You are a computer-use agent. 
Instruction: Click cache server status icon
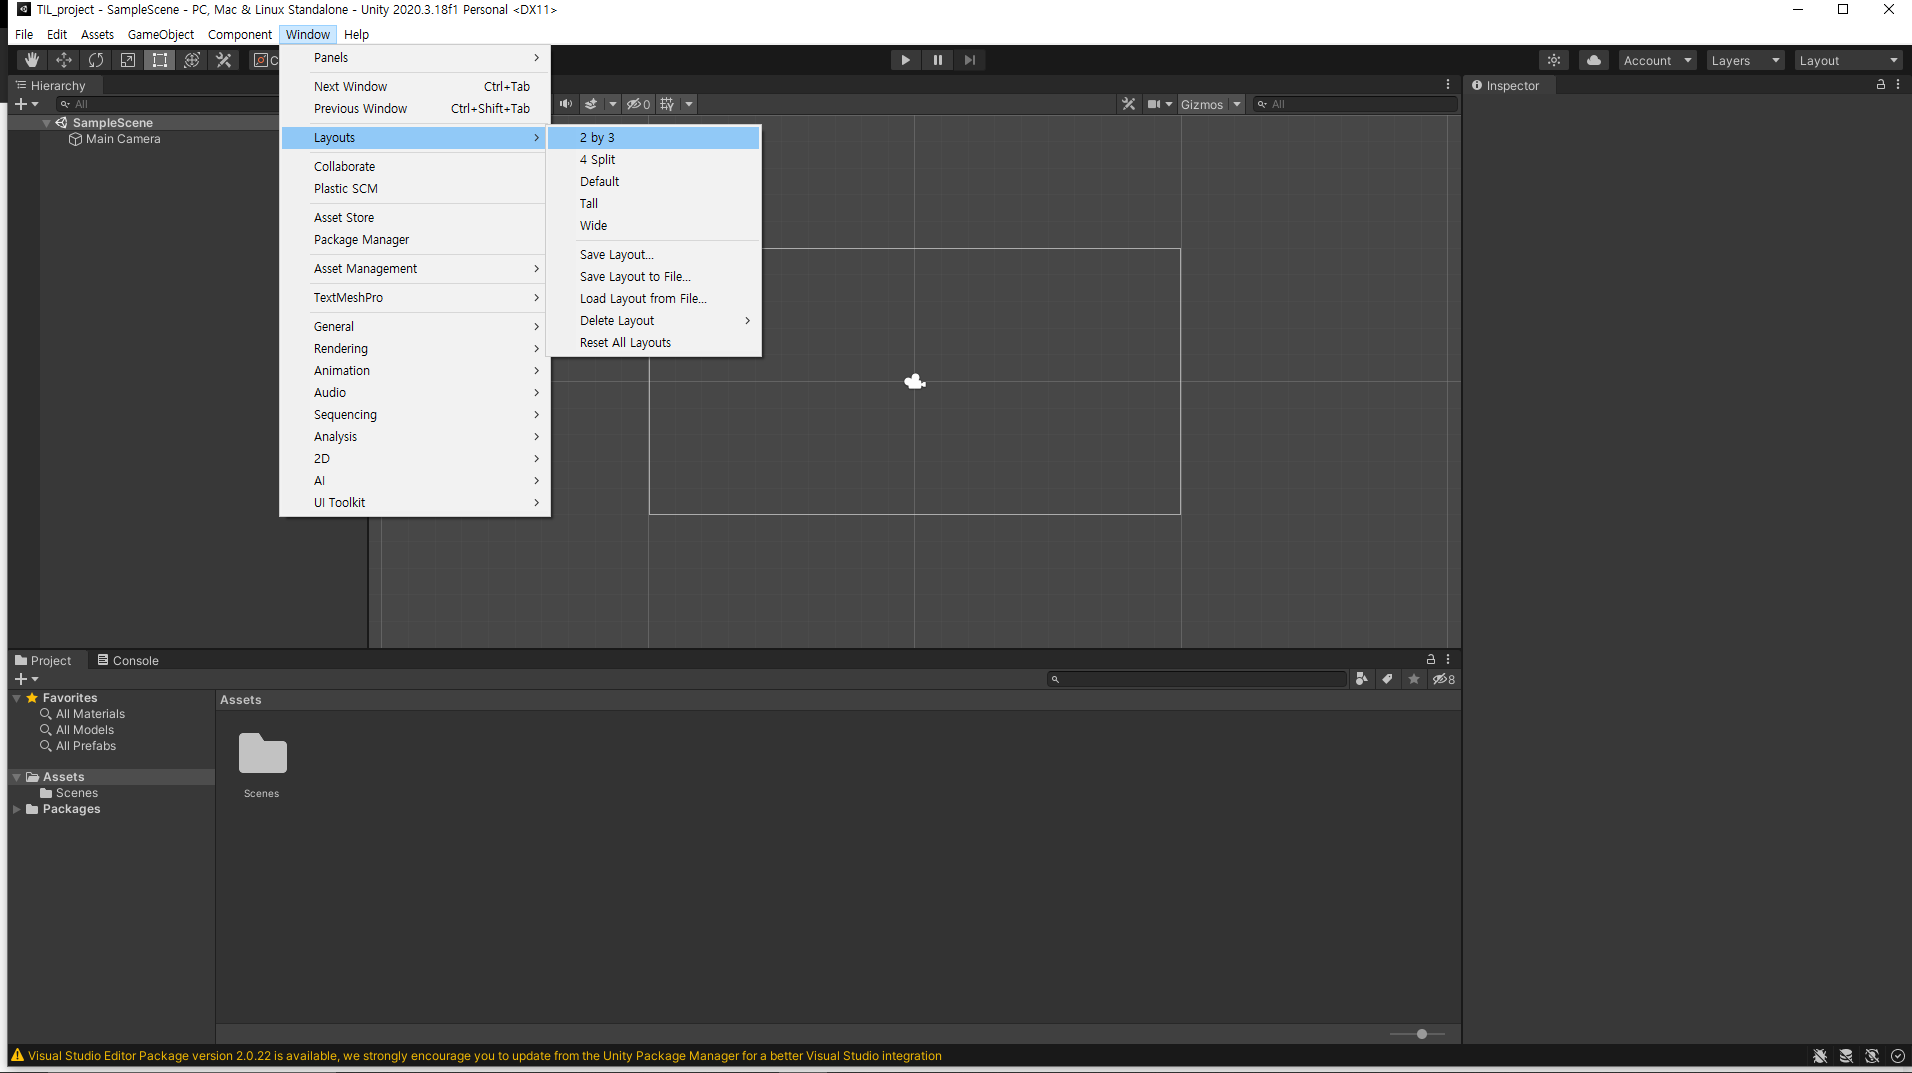1846,1056
